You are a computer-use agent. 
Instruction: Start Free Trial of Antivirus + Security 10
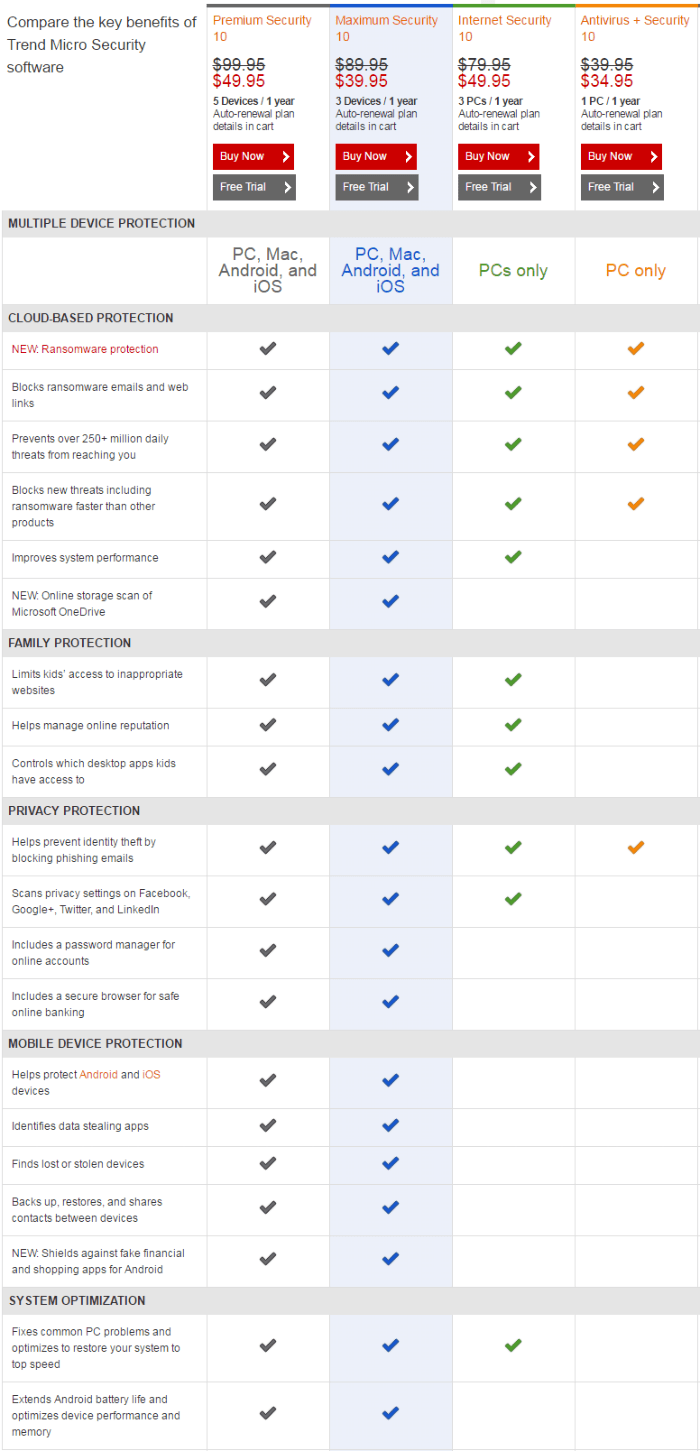pyautogui.click(x=621, y=187)
